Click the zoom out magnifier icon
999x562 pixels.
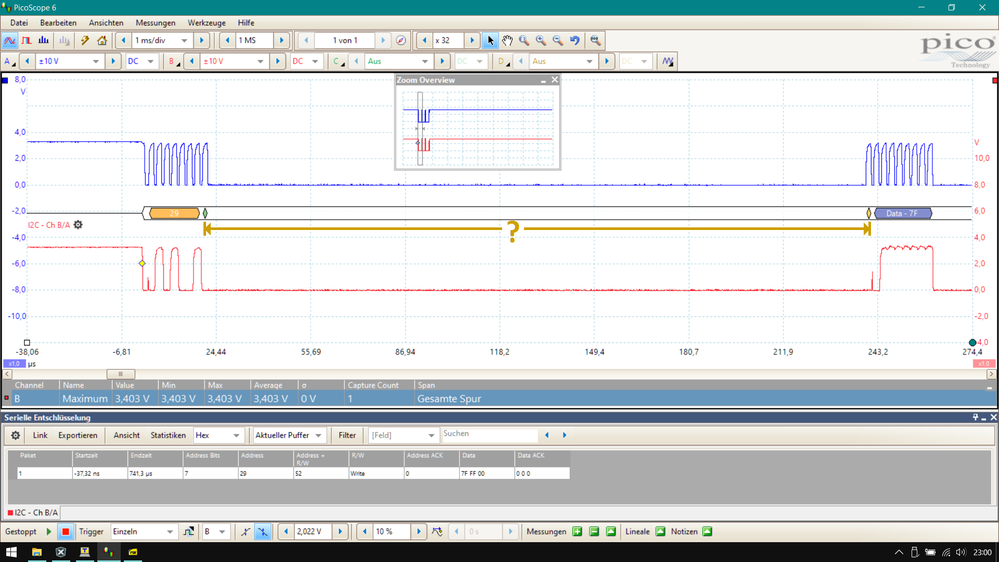(x=557, y=40)
